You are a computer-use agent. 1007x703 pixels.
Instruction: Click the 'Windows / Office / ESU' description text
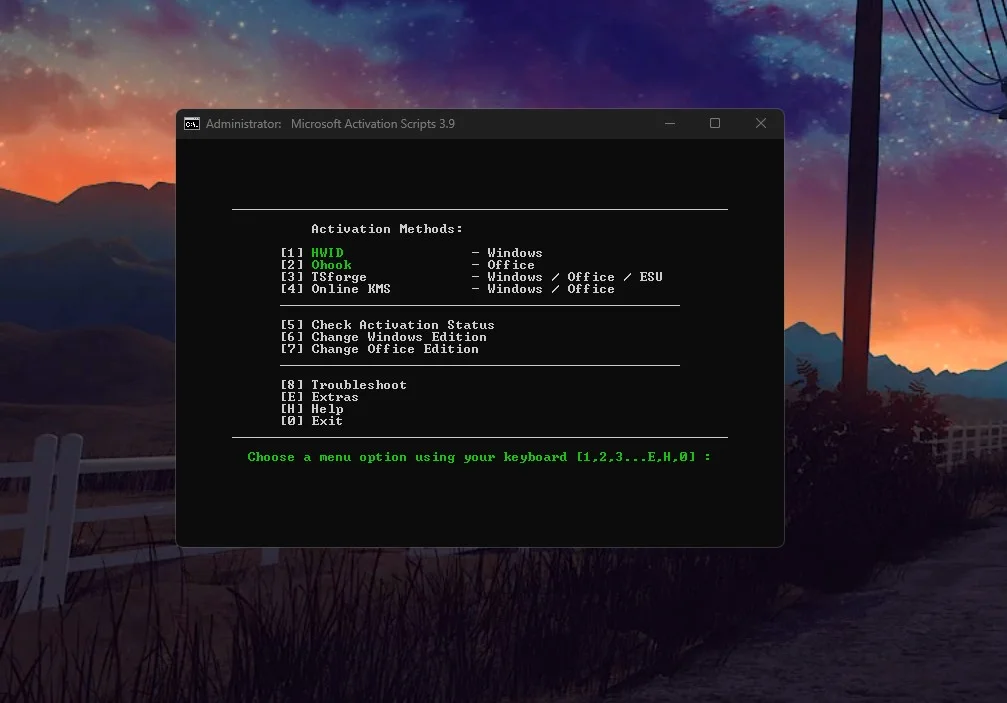575,277
